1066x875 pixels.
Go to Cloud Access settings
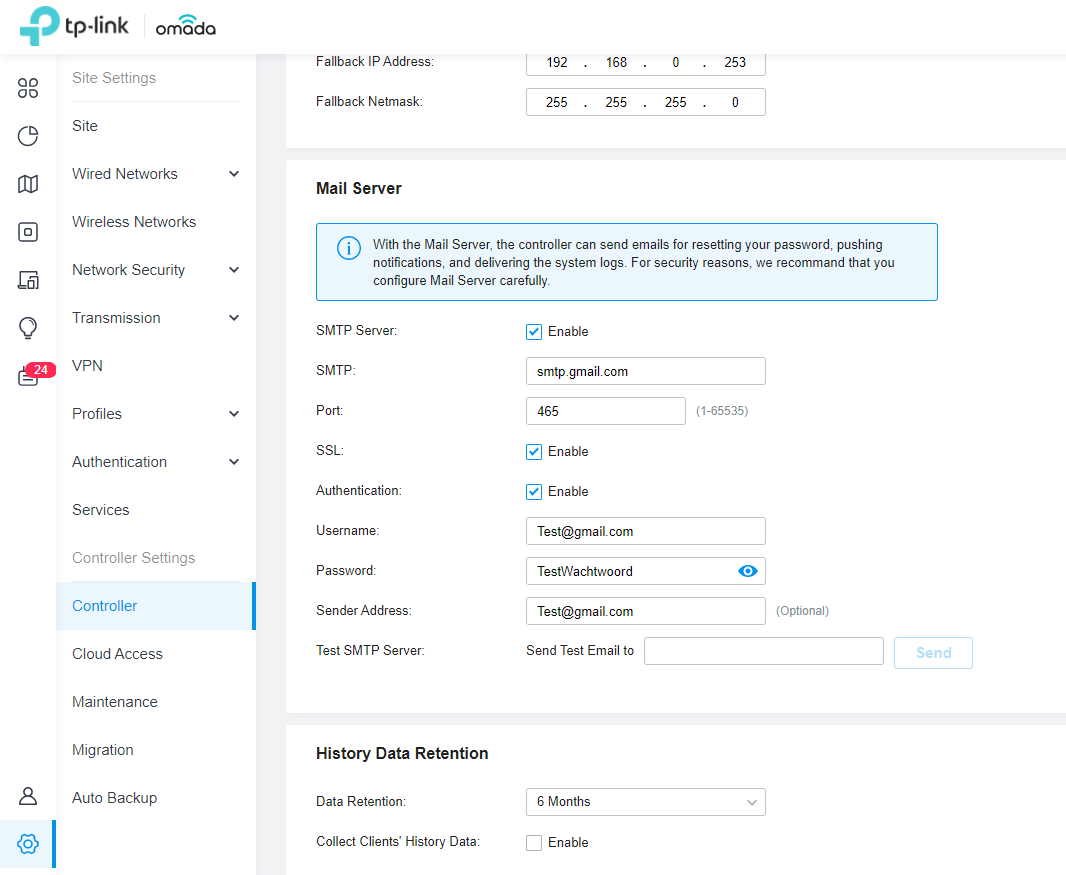[x=117, y=654]
